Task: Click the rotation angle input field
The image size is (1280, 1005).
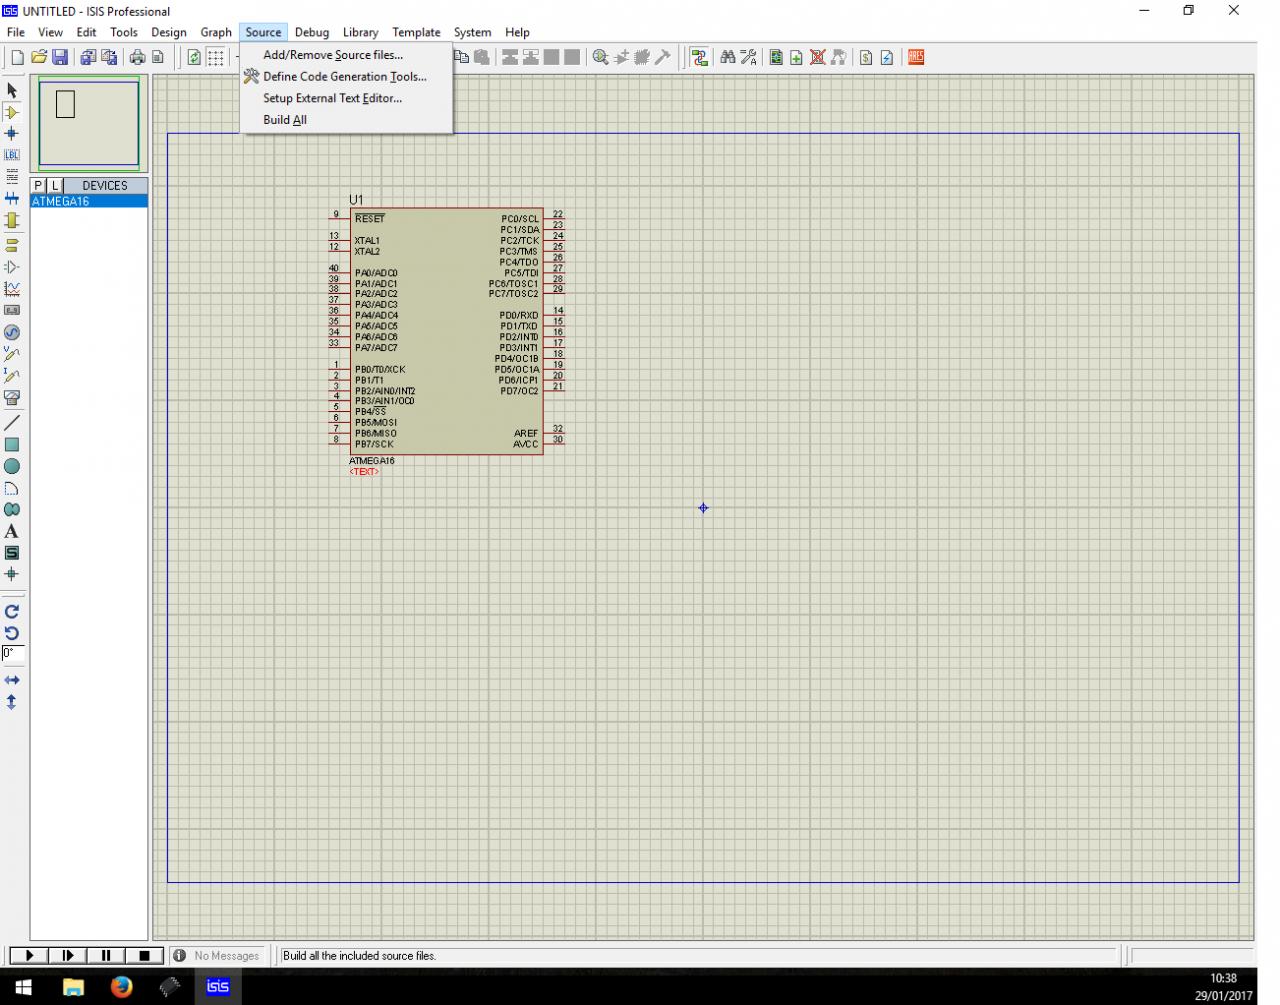Action: coord(13,653)
